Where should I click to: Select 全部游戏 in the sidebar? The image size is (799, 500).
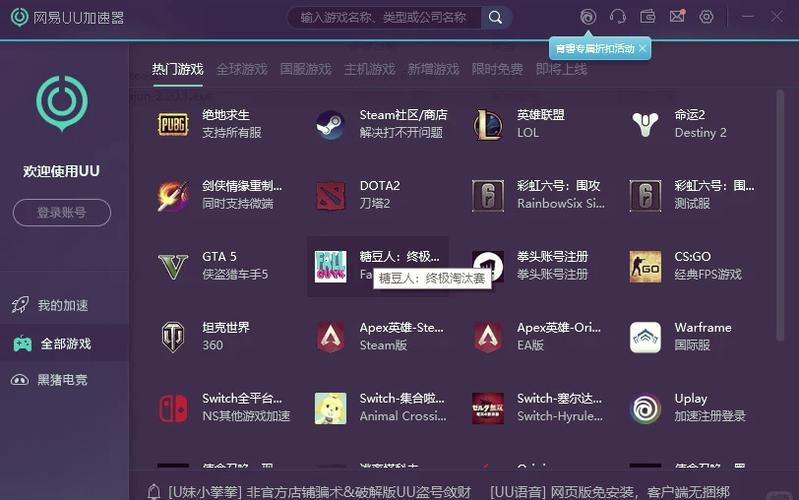64,343
